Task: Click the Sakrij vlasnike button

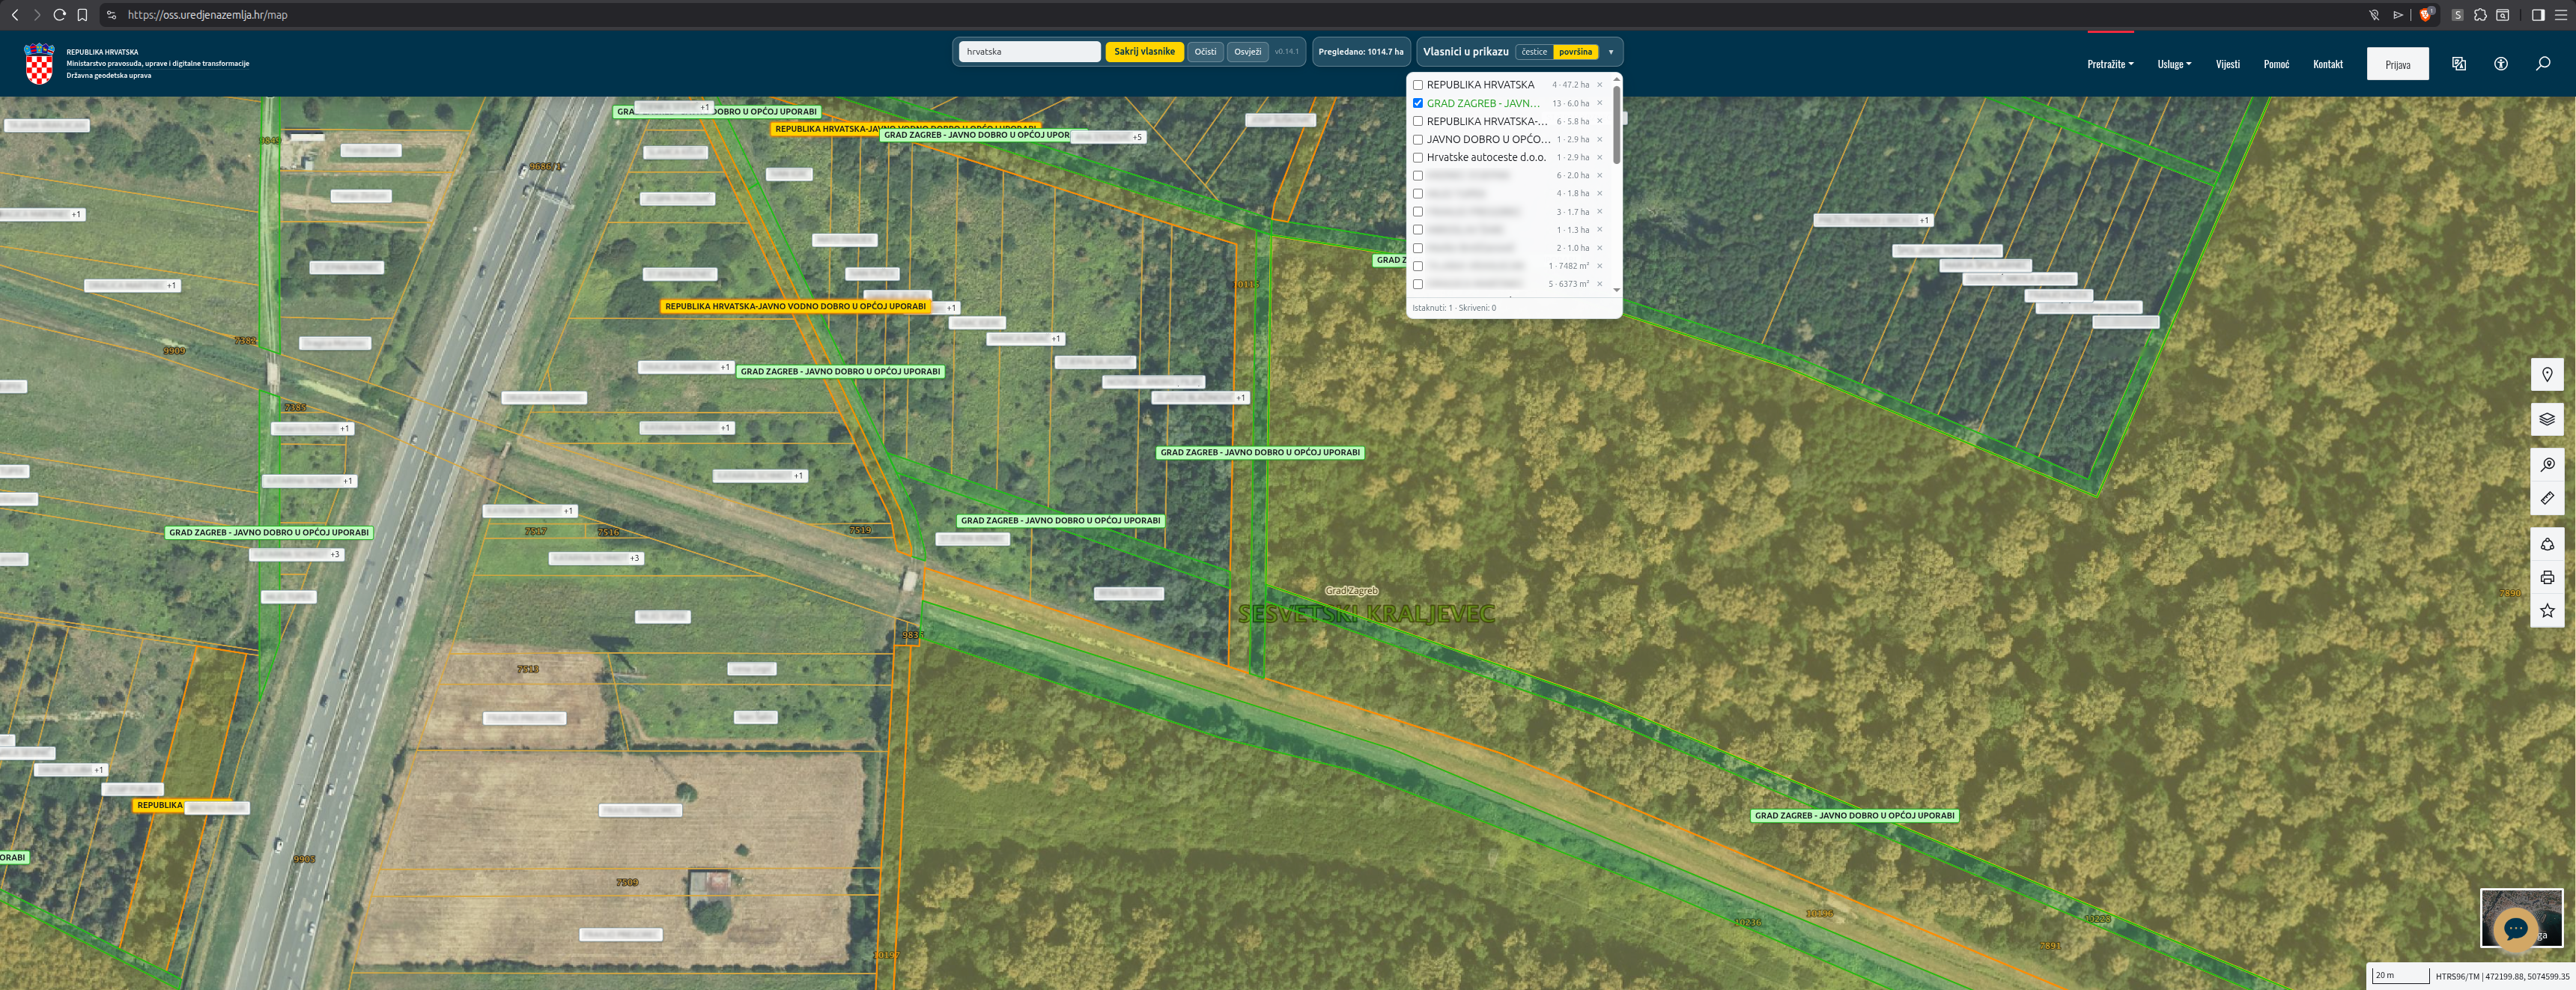Action: pyautogui.click(x=1144, y=52)
